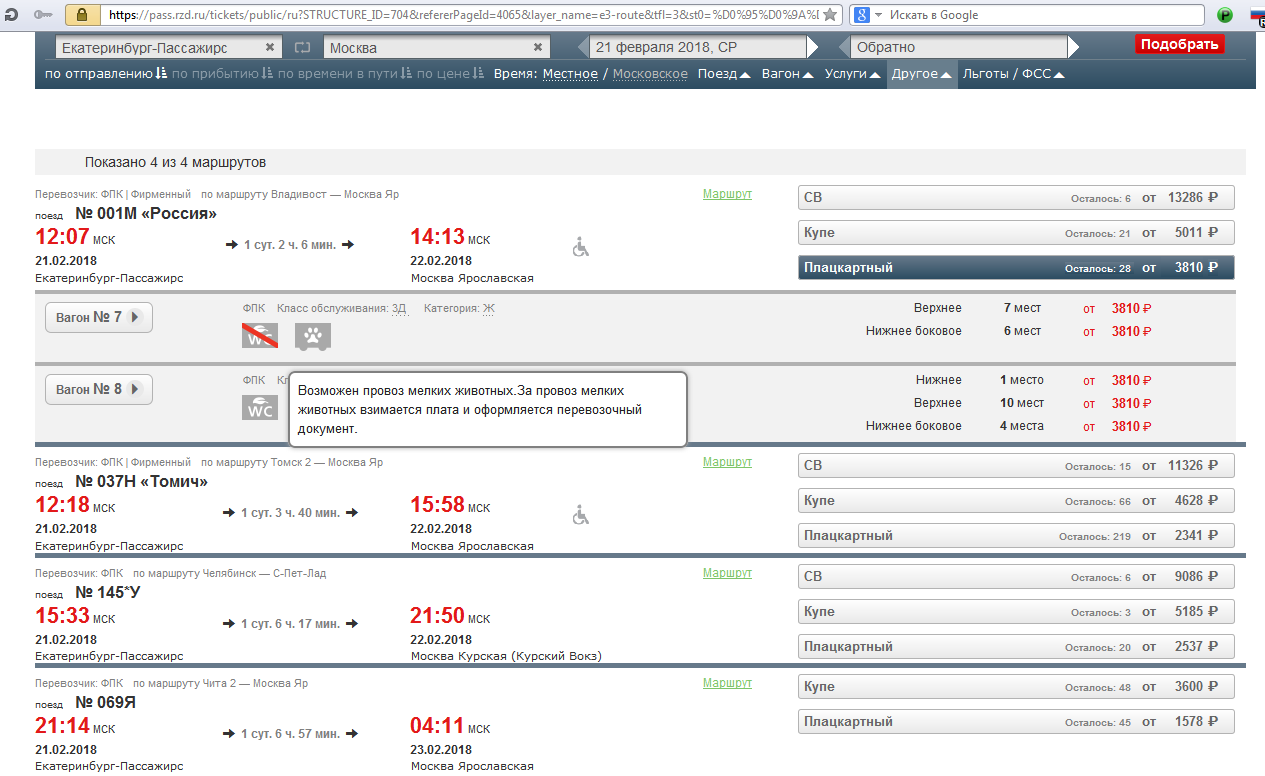Image resolution: width=1265 pixels, height=776 pixels.
Task: Select Купе class for 5185 ₽
Action: tap(1016, 612)
